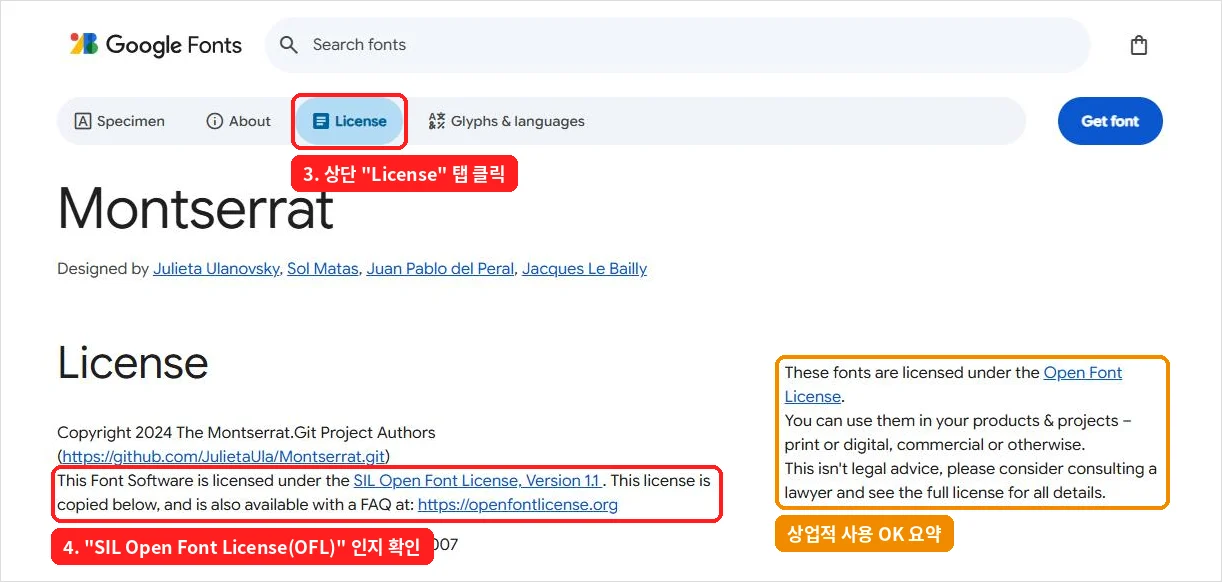Click the Get font button
This screenshot has height=582, width=1222.
(1110, 121)
